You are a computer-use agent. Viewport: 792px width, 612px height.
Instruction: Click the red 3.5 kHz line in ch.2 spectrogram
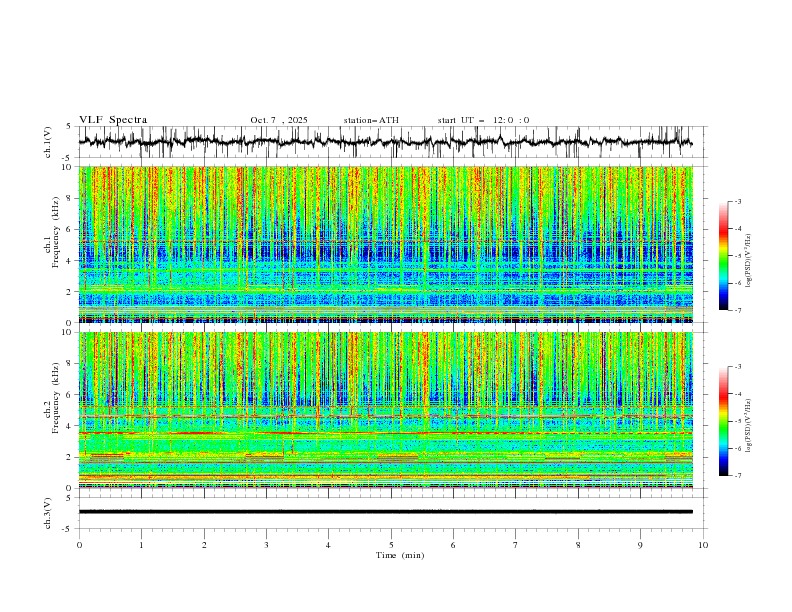(386, 433)
